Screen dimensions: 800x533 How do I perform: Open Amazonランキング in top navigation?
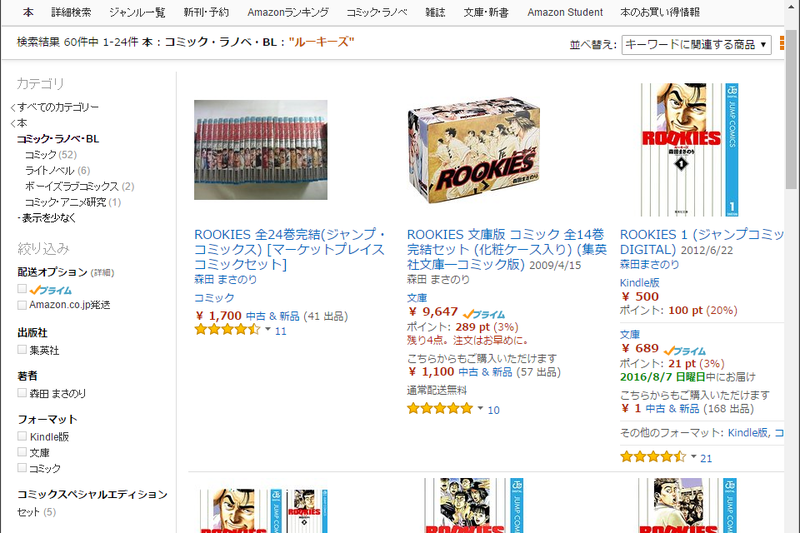(288, 12)
